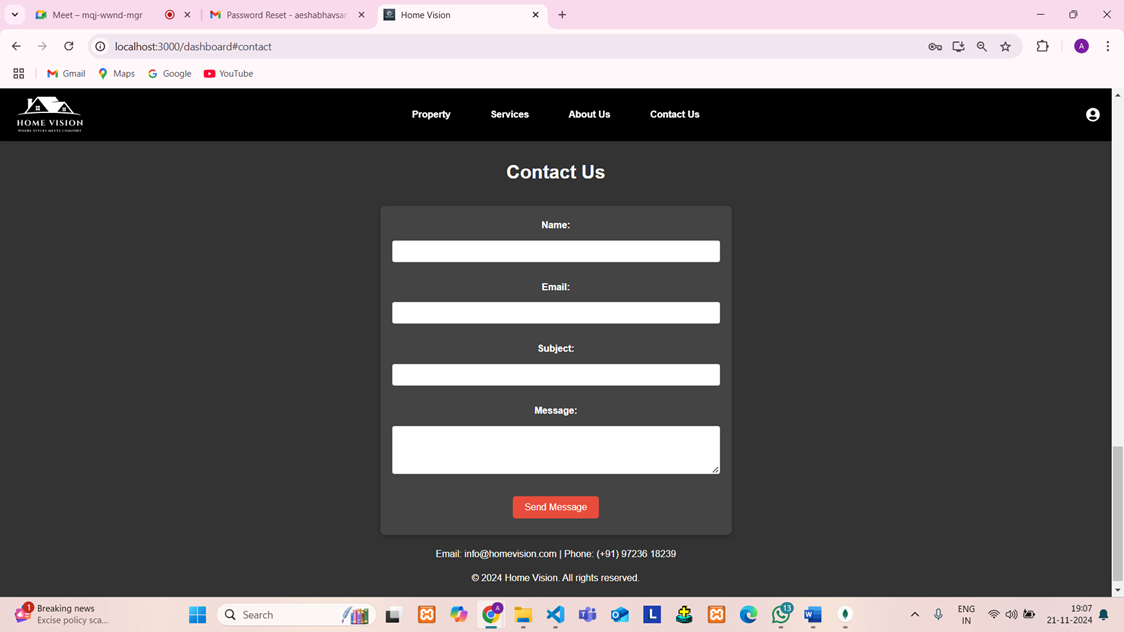Switch to the Password Reset Gmail tab

coord(285,15)
